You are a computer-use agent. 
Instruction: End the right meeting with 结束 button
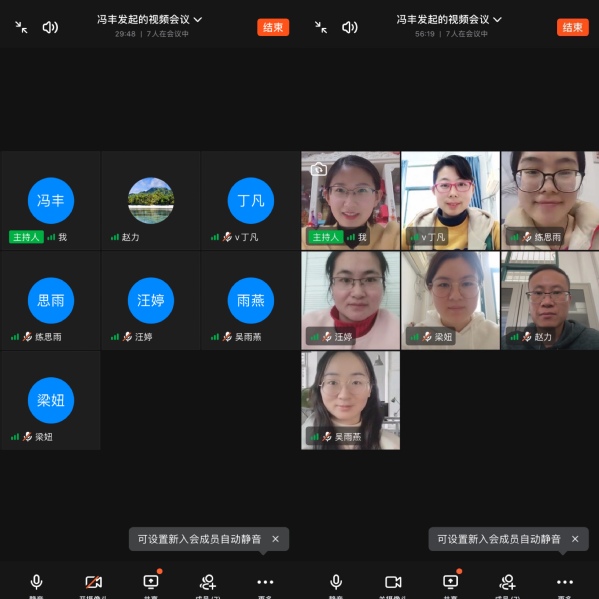pos(572,27)
